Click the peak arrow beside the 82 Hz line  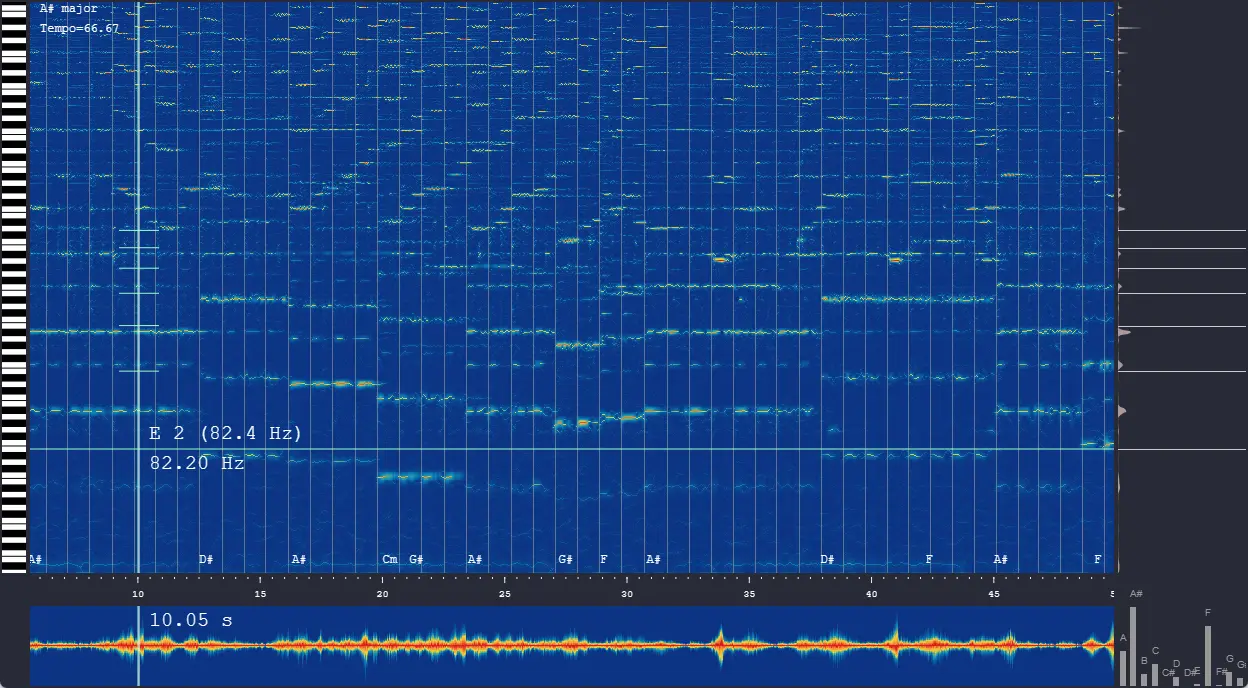(x=1122, y=409)
